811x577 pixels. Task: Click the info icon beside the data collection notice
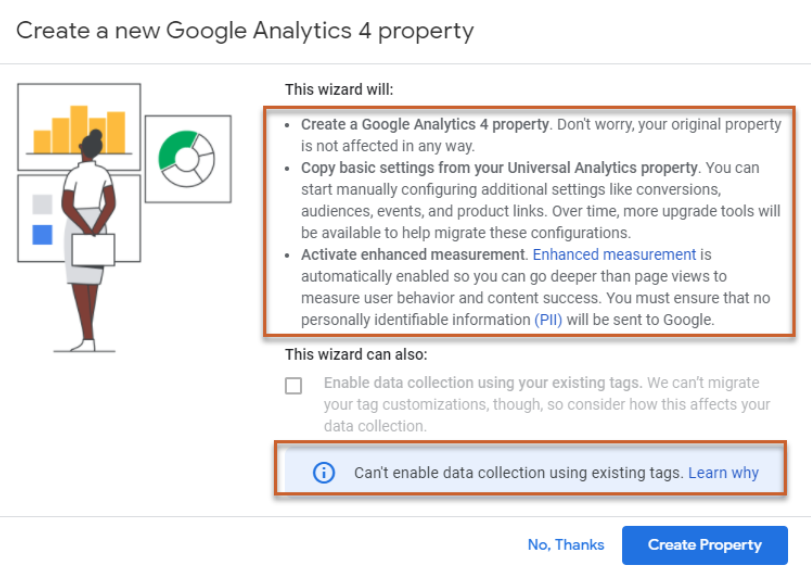pos(322,472)
